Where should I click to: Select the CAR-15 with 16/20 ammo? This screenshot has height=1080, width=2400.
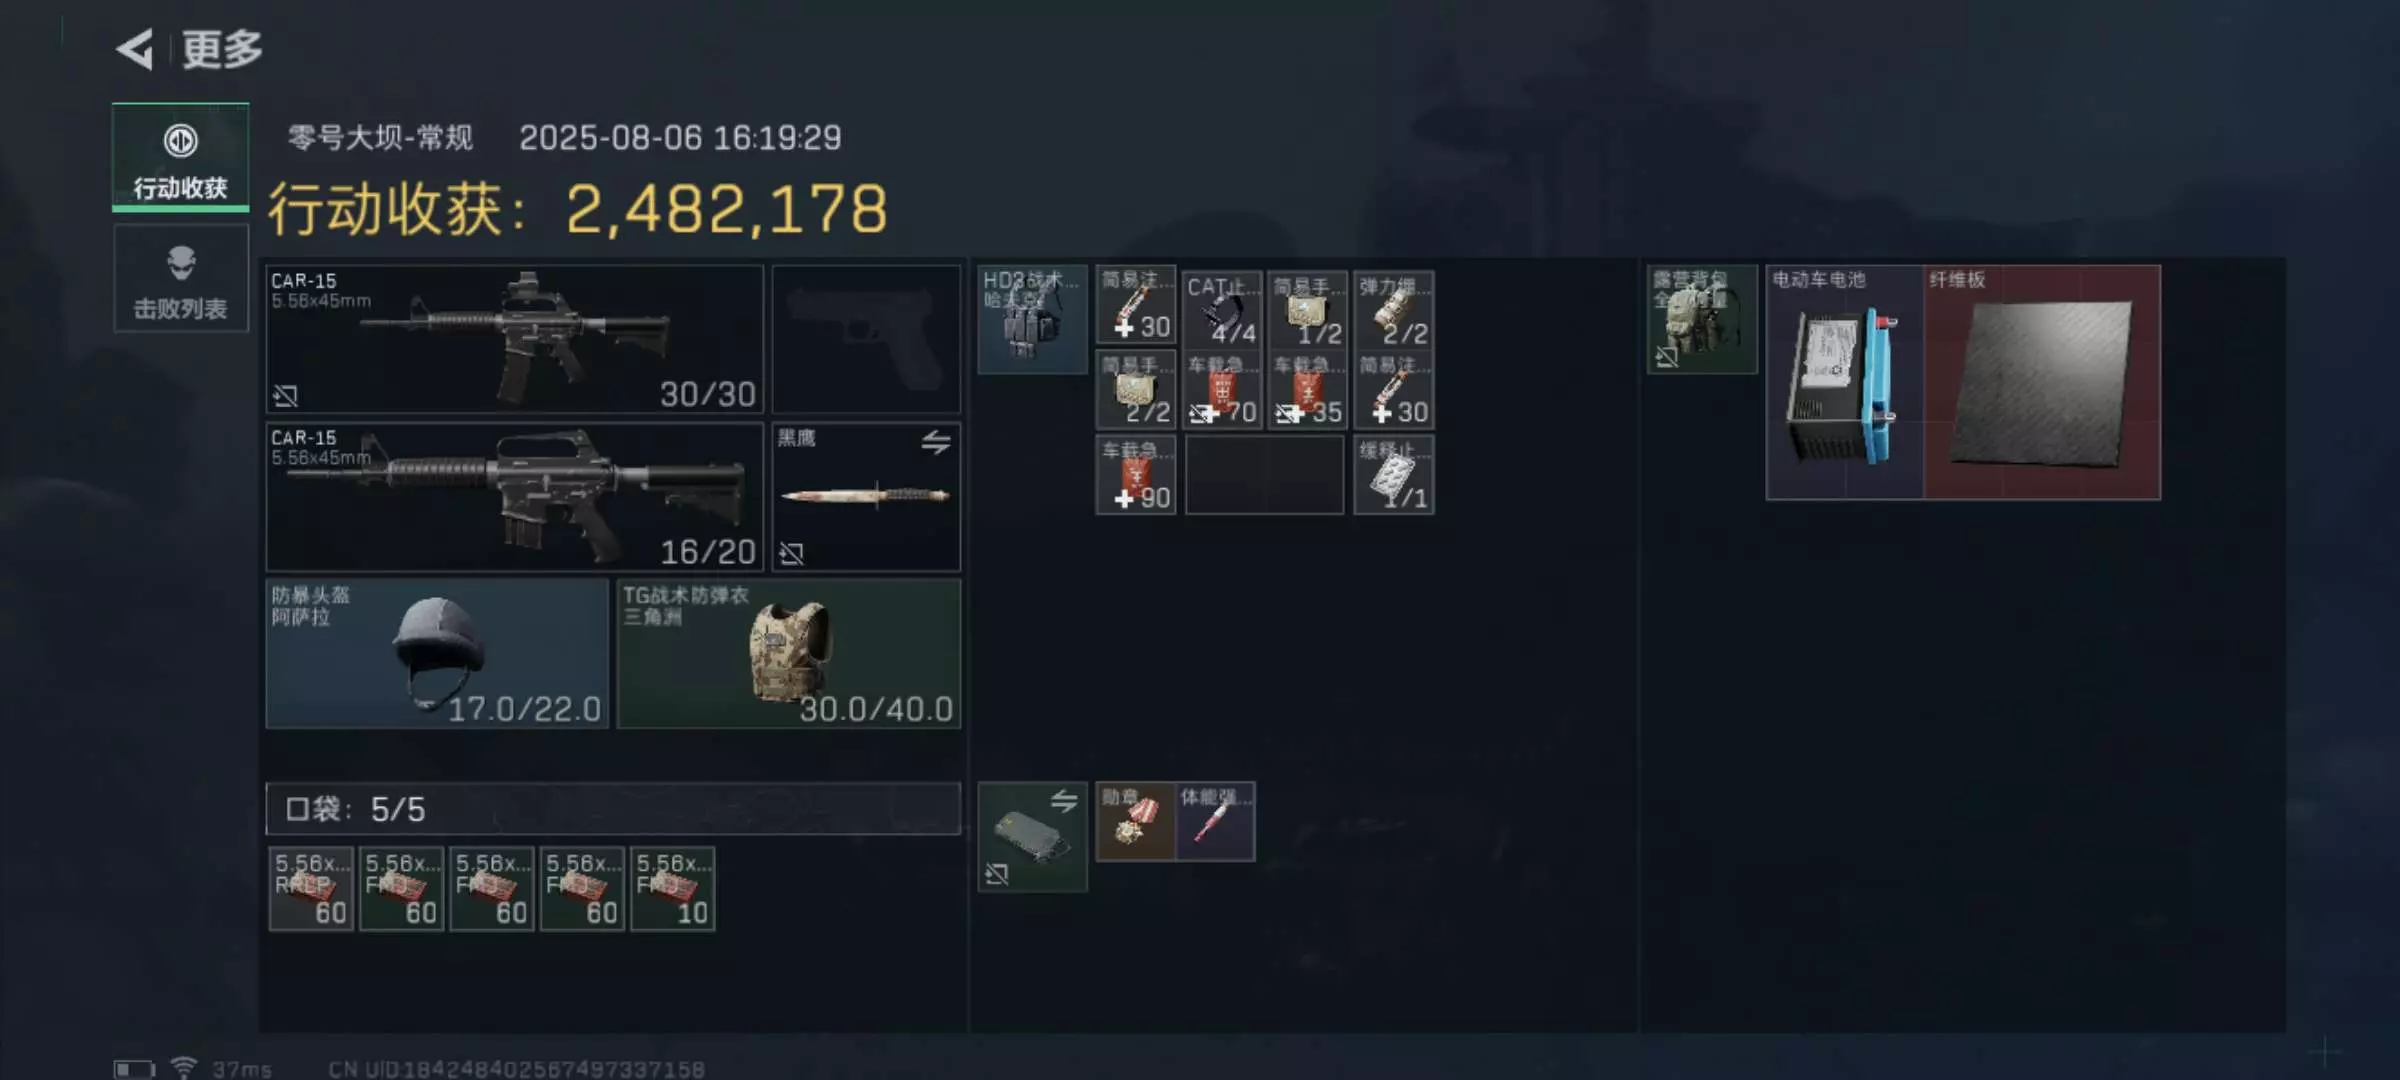(515, 497)
